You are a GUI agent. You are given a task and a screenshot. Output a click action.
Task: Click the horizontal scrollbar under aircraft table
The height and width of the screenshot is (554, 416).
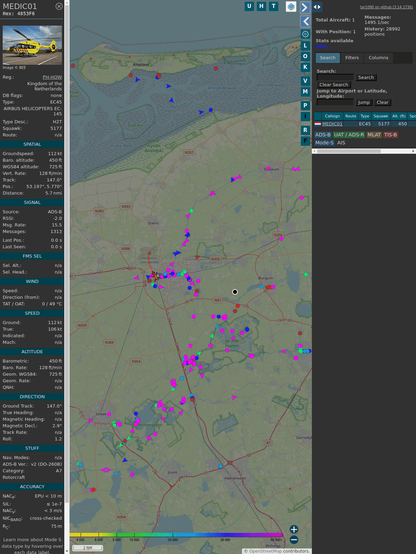[x=364, y=151]
